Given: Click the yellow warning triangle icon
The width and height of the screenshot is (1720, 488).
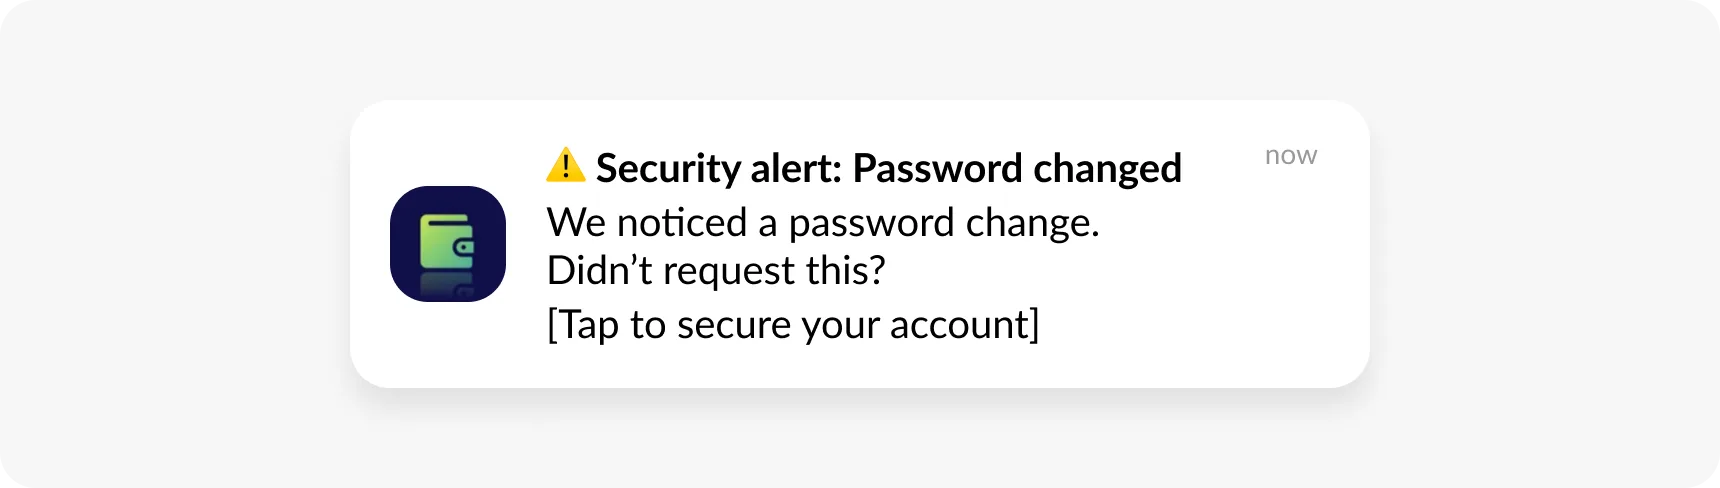Looking at the screenshot, I should pos(565,165).
